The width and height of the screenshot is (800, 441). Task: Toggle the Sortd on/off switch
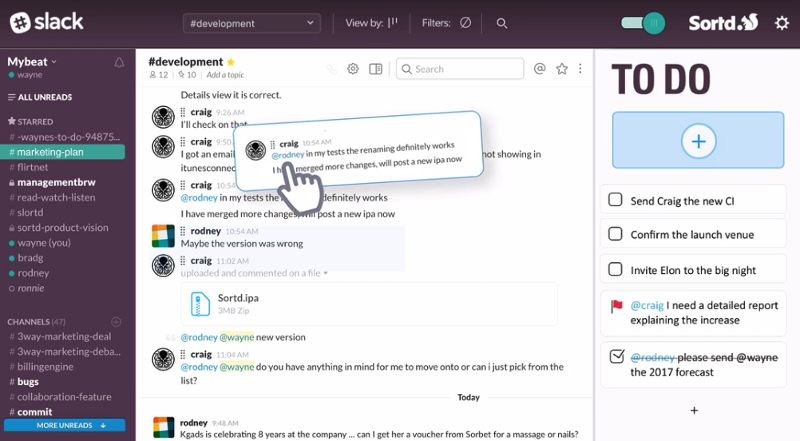pyautogui.click(x=643, y=22)
